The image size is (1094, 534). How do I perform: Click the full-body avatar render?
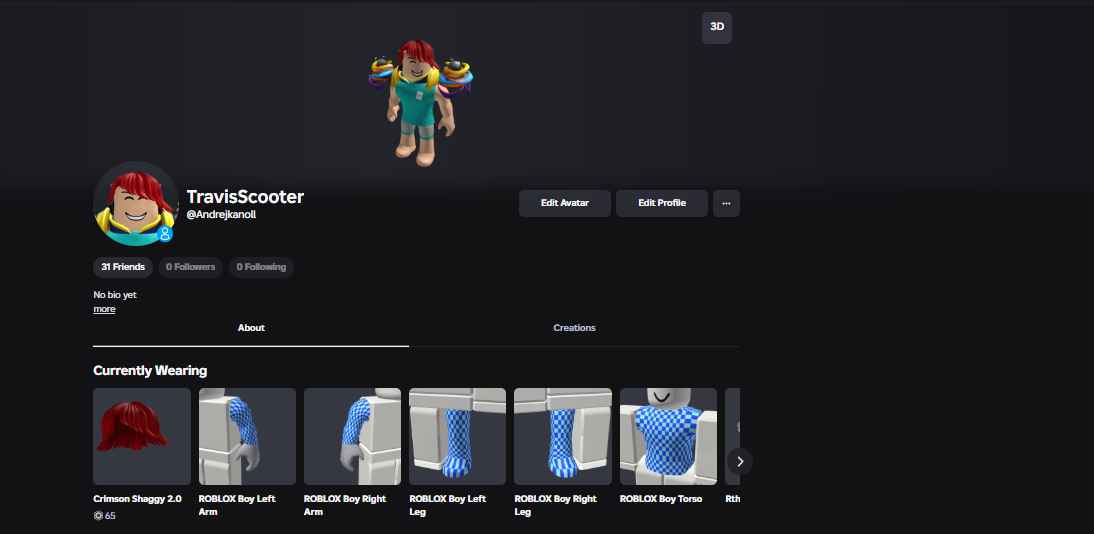pyautogui.click(x=421, y=103)
